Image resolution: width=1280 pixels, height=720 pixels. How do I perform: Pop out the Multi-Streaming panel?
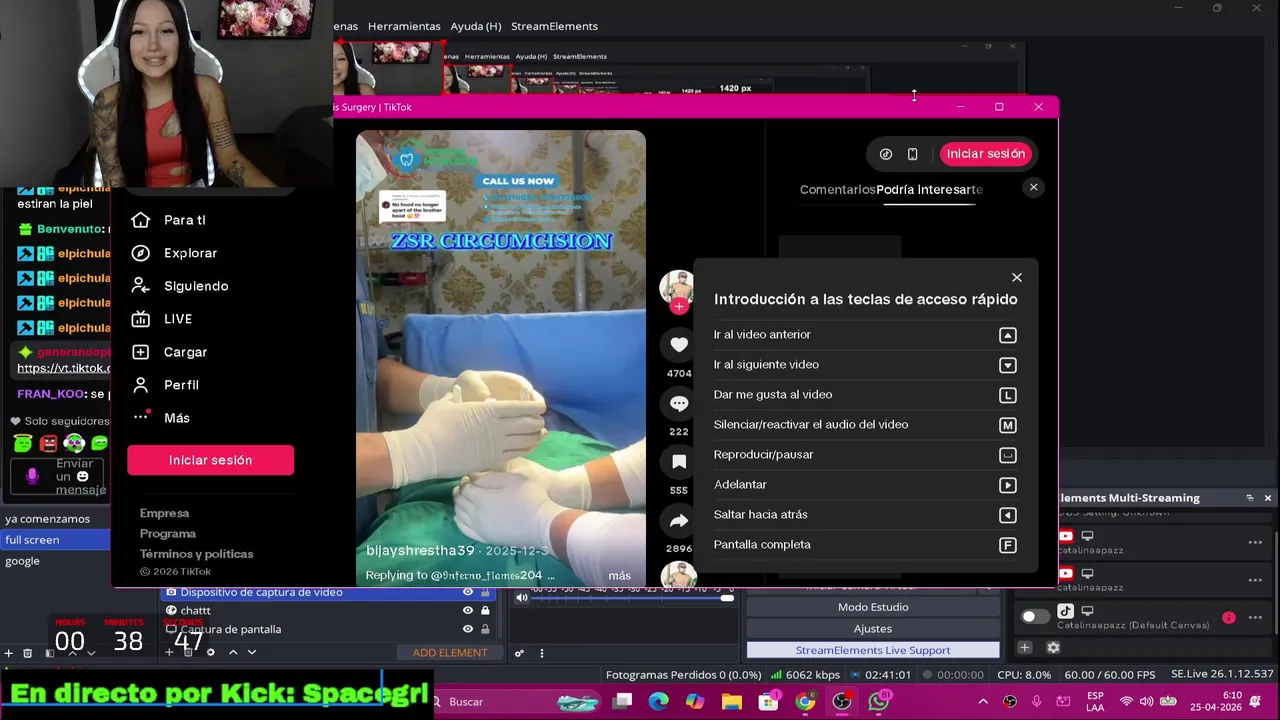click(1249, 498)
